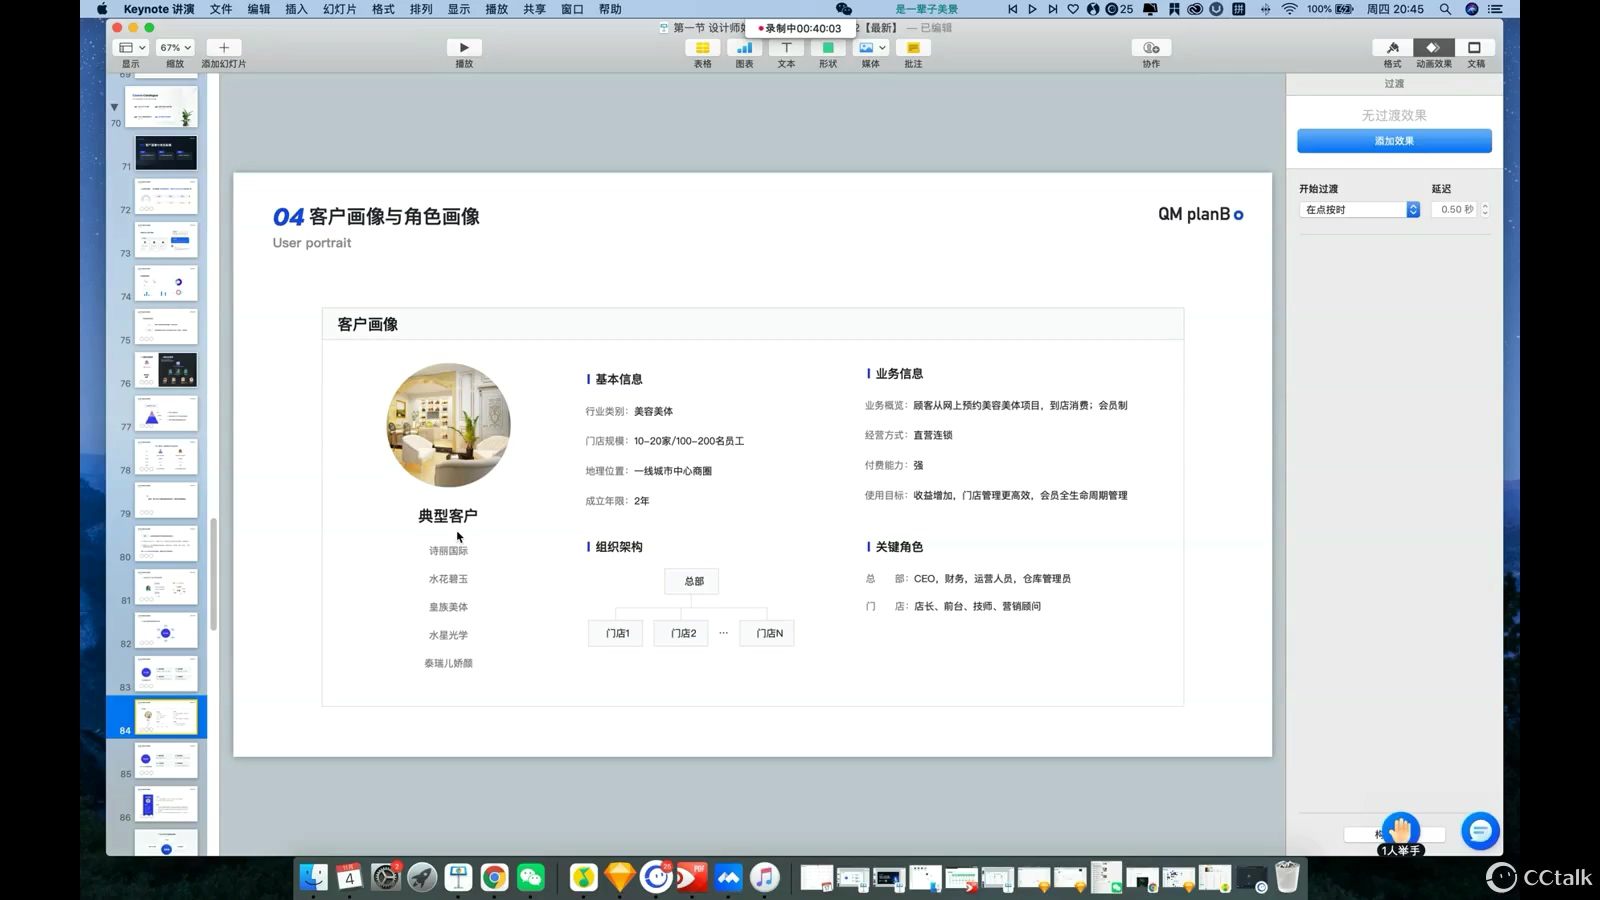
Task: Click the blue chat bubble floating button
Action: 1480,831
